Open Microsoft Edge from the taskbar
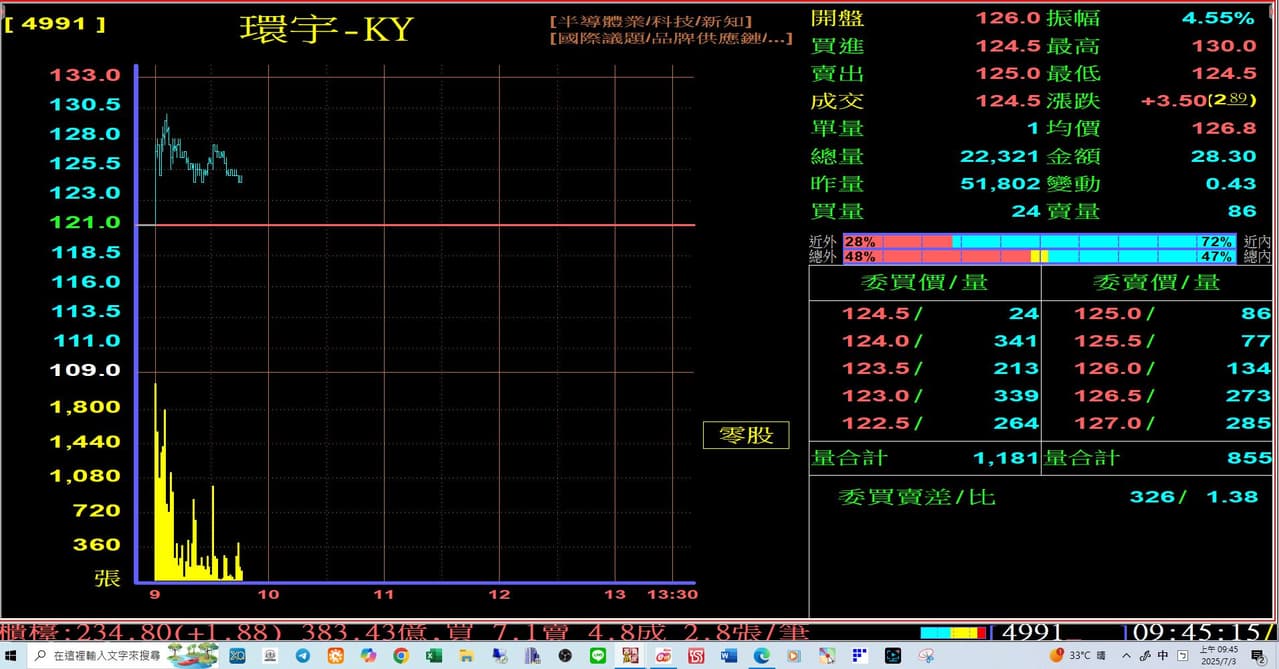The height and width of the screenshot is (669, 1279). click(x=761, y=657)
